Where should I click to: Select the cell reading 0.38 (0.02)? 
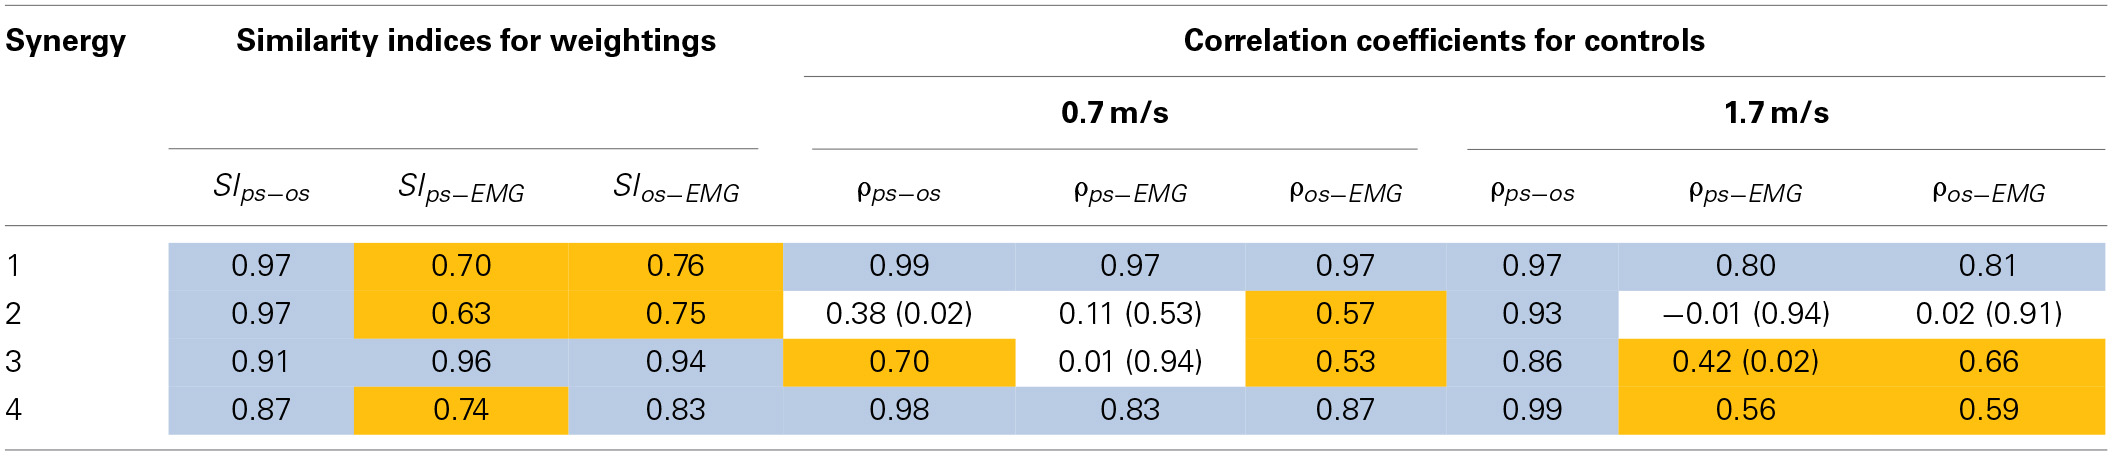(899, 314)
